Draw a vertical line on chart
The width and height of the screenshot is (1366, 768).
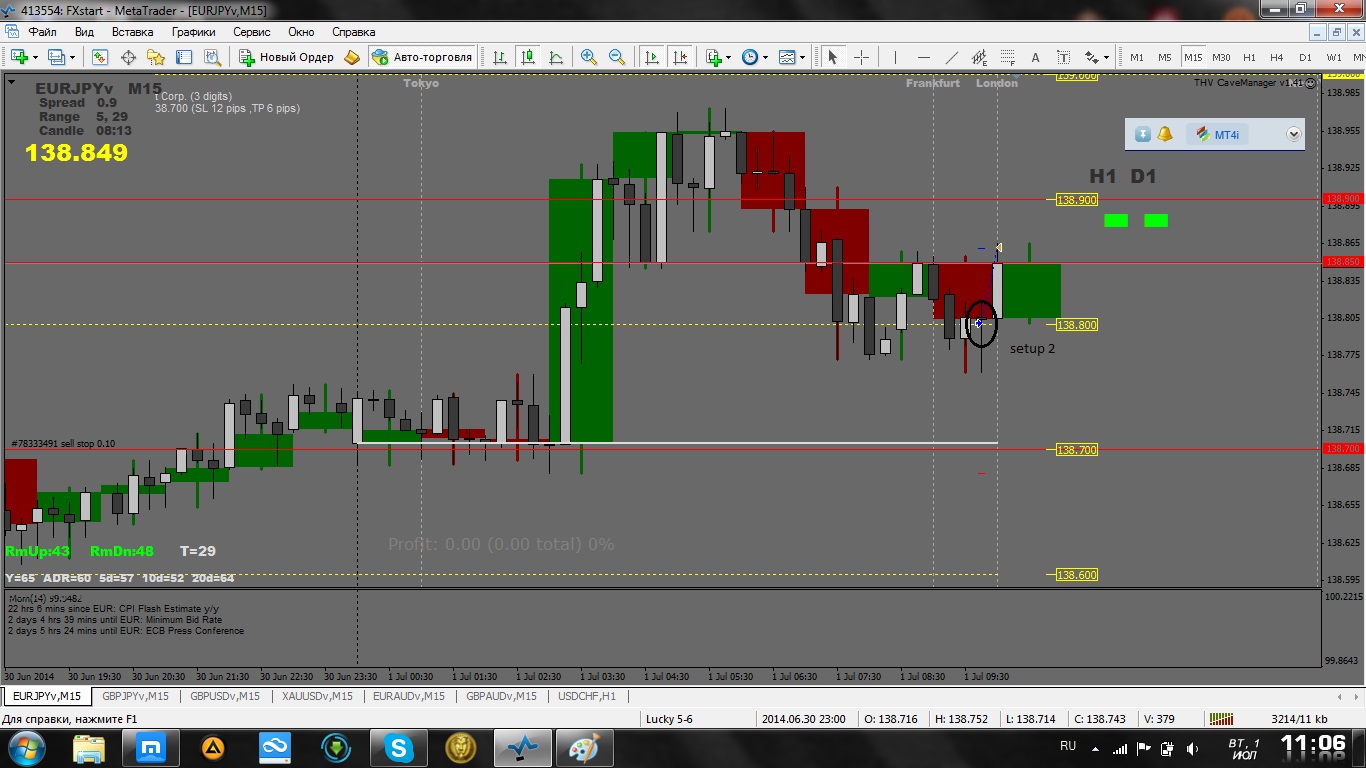tap(895, 57)
